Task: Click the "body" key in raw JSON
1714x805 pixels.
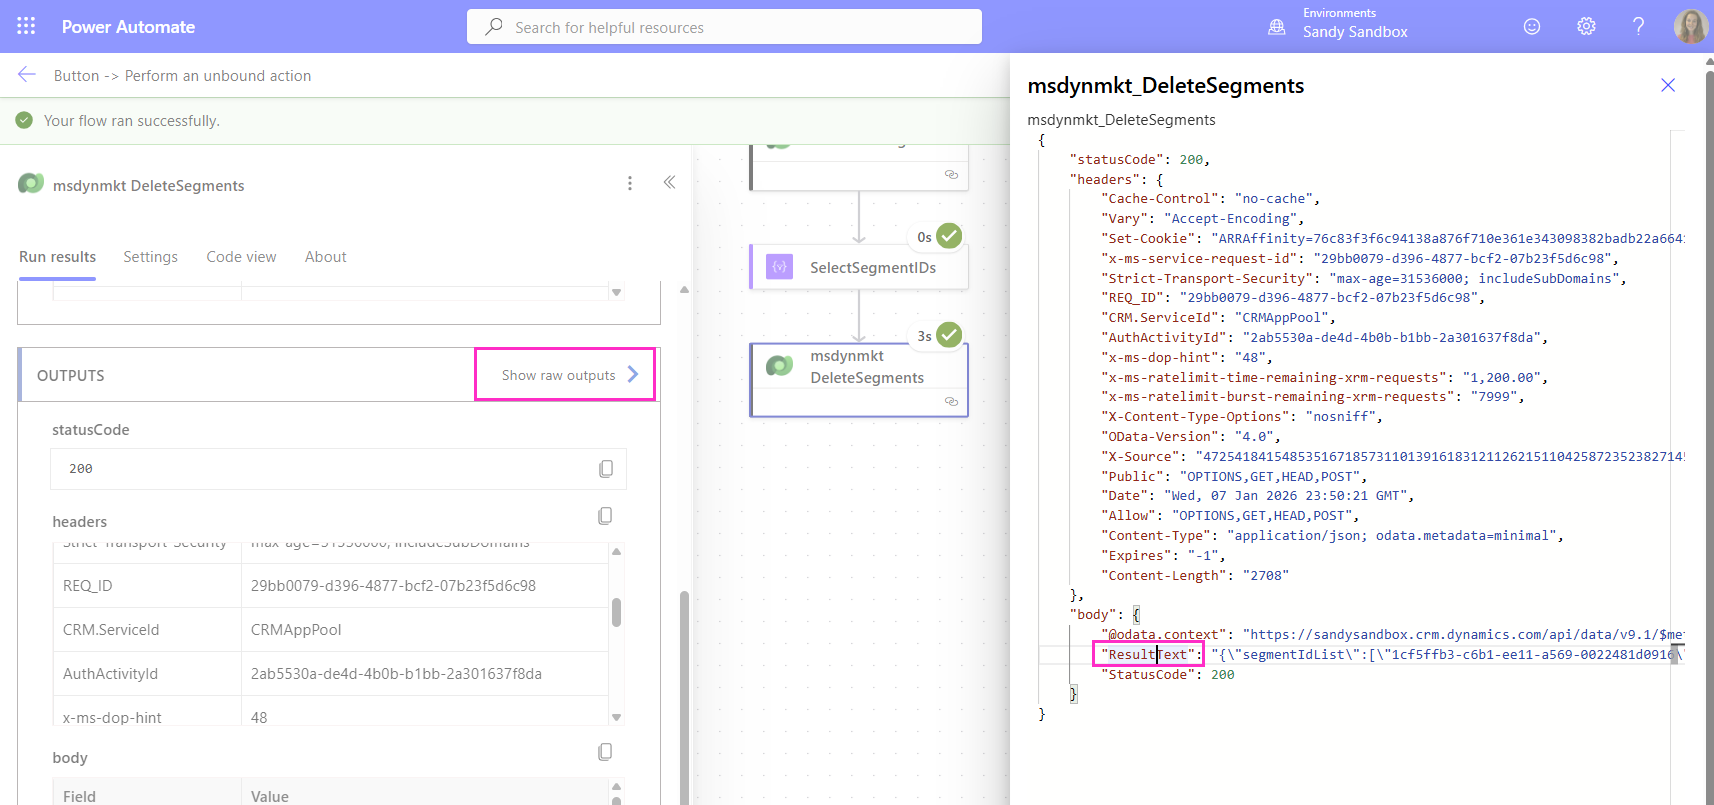Action: 1093,614
